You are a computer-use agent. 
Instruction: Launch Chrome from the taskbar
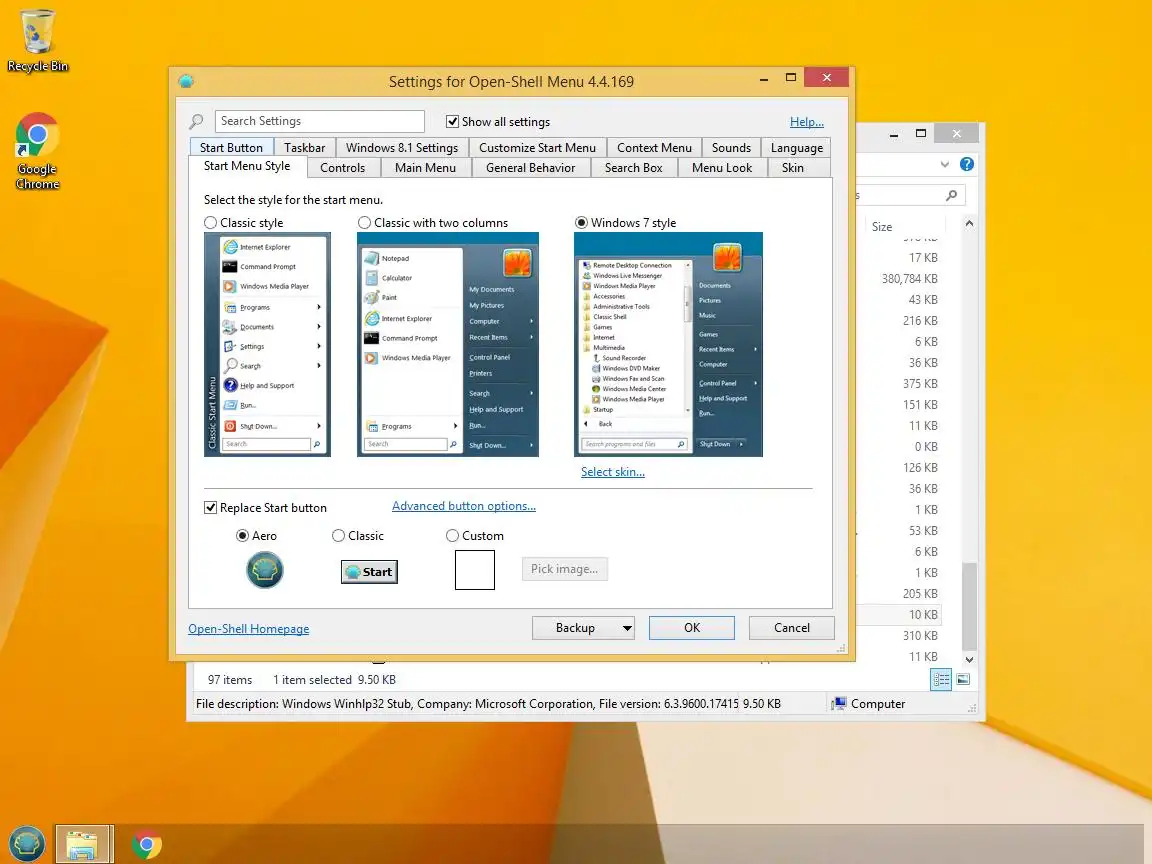(x=147, y=844)
